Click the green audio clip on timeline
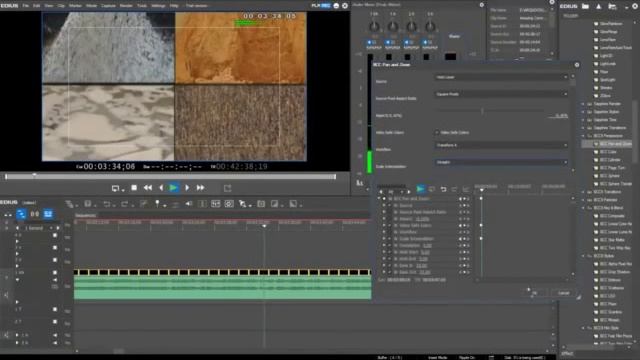 [x=222, y=288]
